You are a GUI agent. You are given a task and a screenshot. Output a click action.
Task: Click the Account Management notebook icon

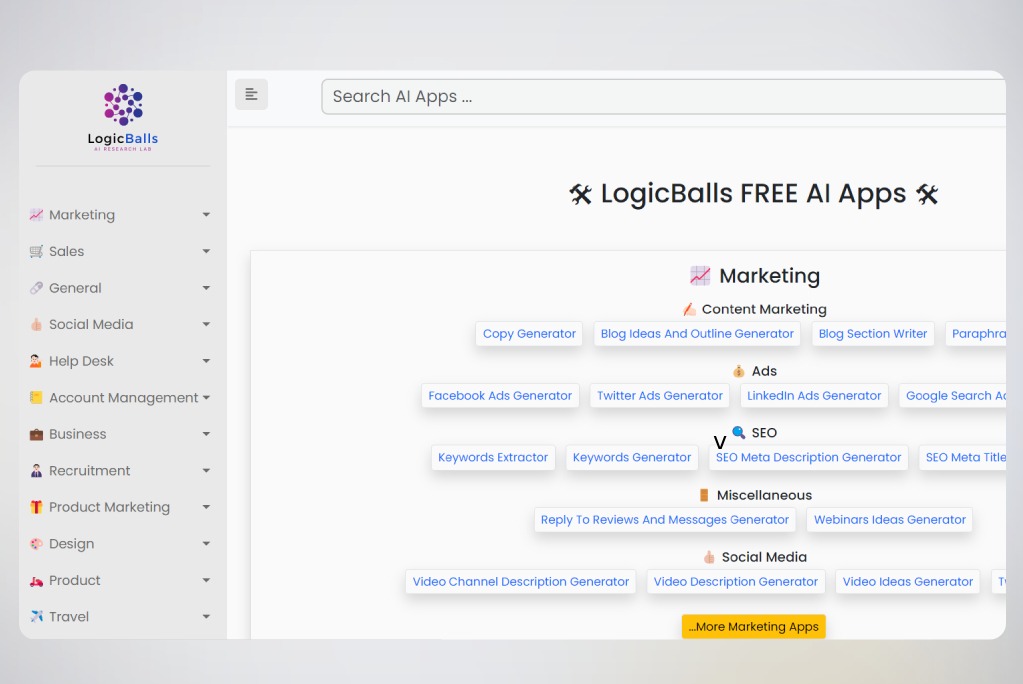click(37, 397)
